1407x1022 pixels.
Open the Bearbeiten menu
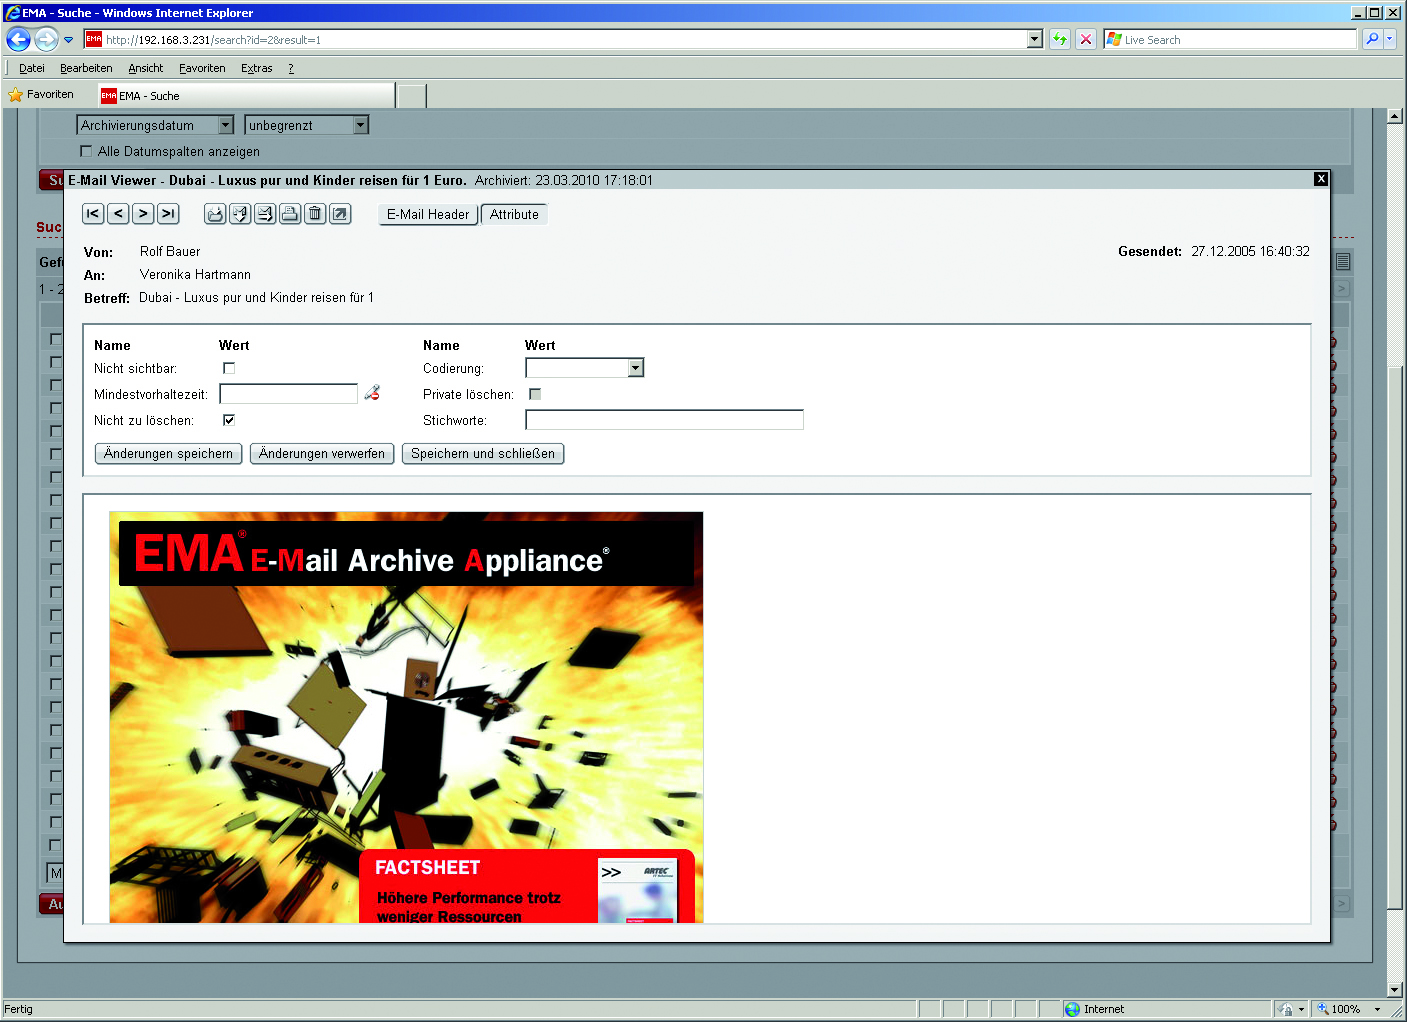click(86, 68)
